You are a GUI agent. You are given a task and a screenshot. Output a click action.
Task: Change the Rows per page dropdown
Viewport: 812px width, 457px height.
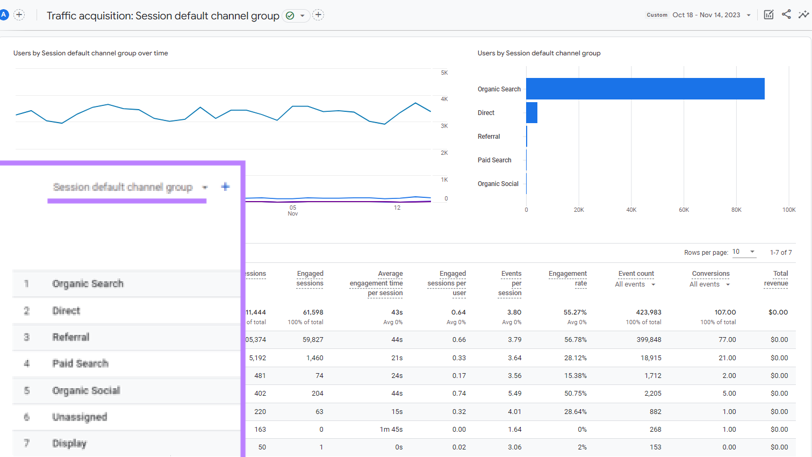tap(743, 252)
